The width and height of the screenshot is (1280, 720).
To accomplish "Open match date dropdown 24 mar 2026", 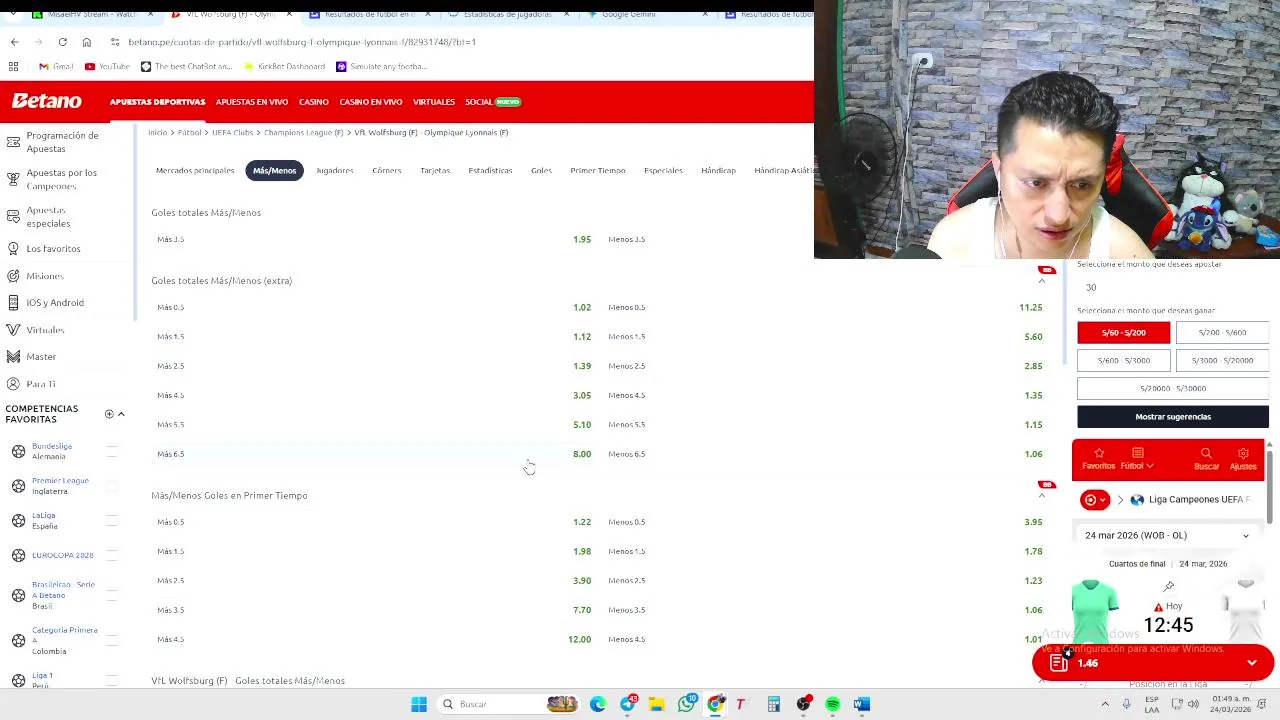I will tap(1167, 535).
